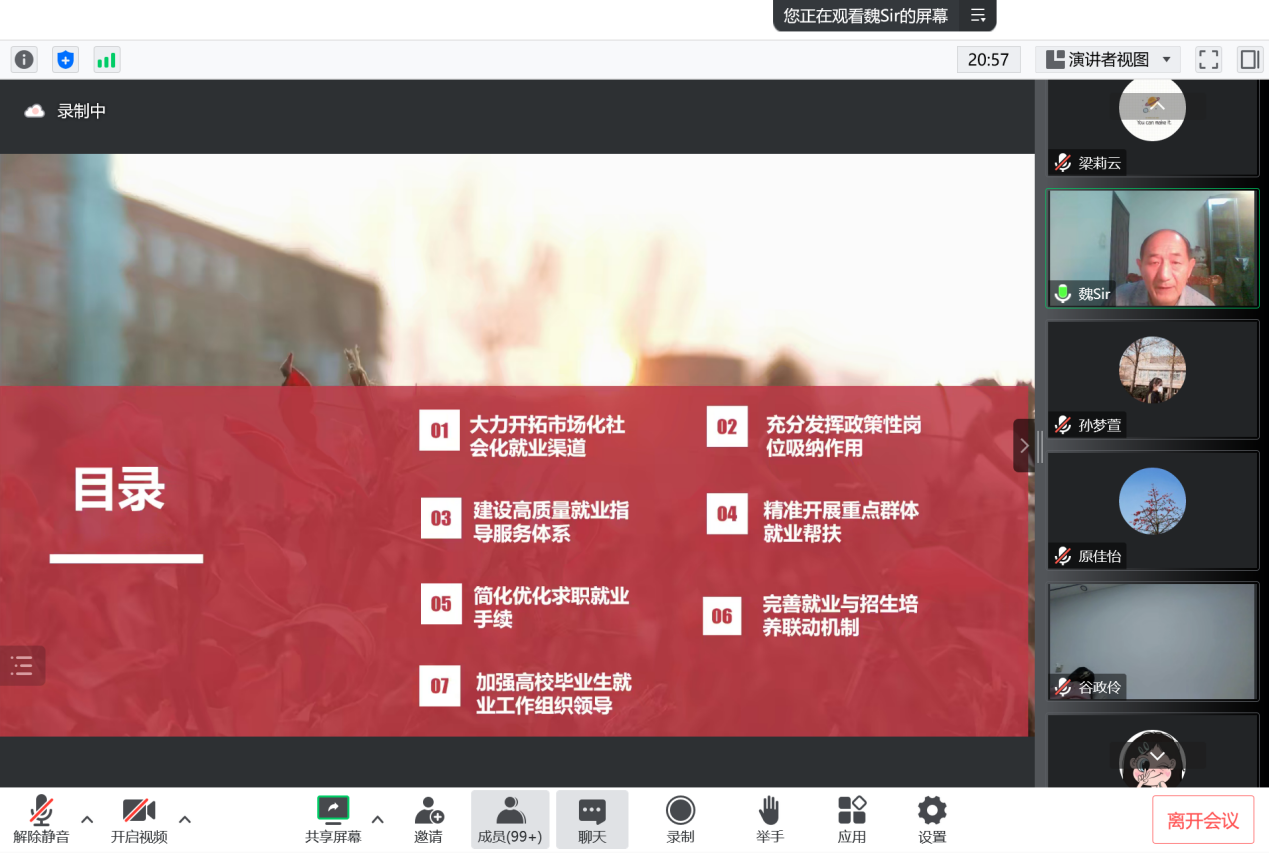Open the screen-share options menu at top
The width and height of the screenshot is (1269, 853).
click(978, 15)
